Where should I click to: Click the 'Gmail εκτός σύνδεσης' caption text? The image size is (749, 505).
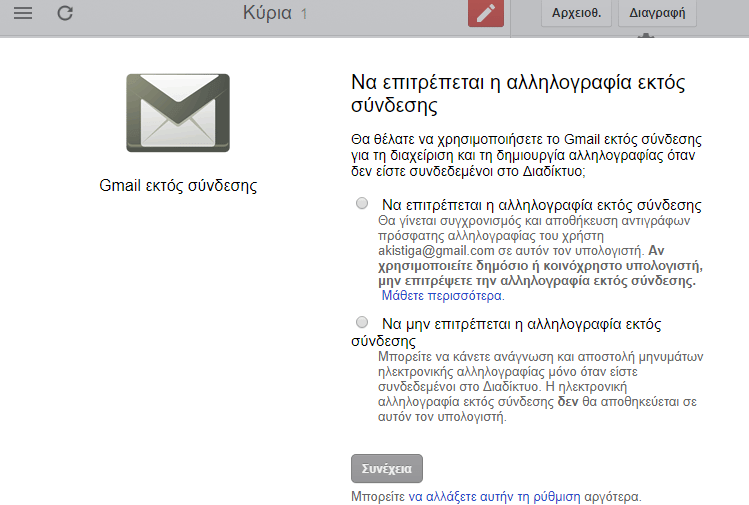178,185
